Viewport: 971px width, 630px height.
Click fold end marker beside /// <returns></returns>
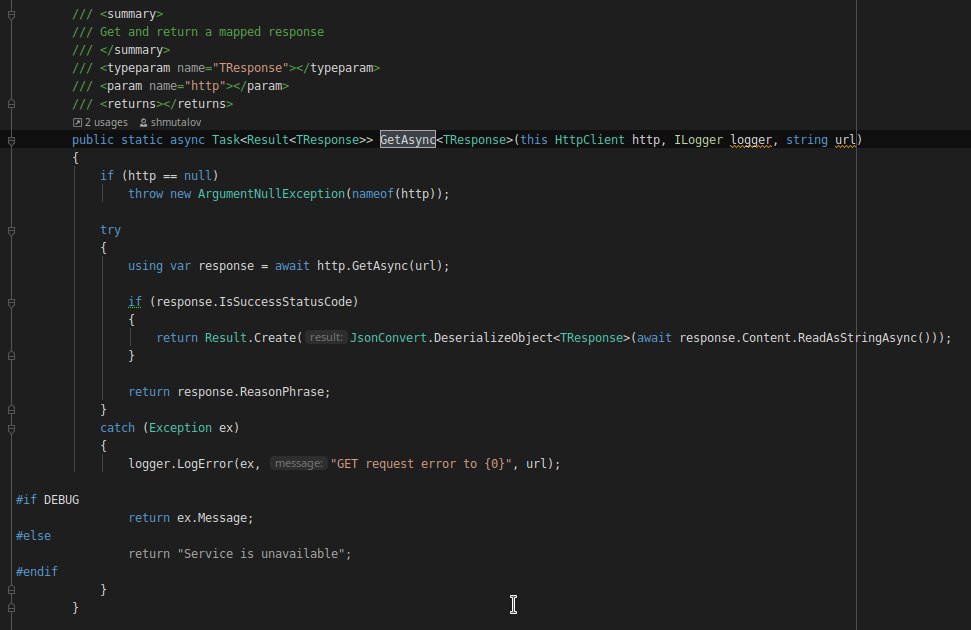[11, 104]
